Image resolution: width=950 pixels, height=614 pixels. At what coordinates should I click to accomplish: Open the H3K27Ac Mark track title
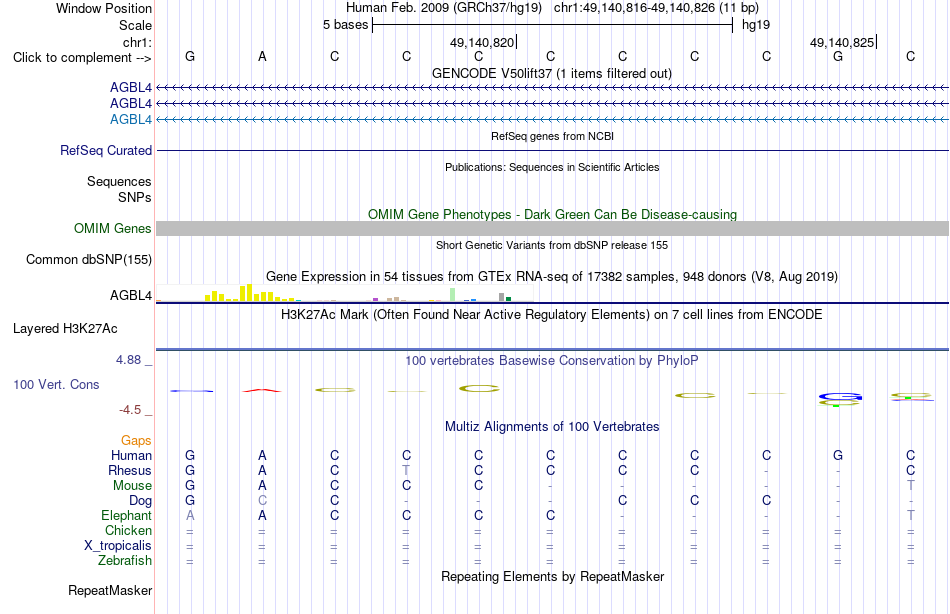(x=552, y=315)
